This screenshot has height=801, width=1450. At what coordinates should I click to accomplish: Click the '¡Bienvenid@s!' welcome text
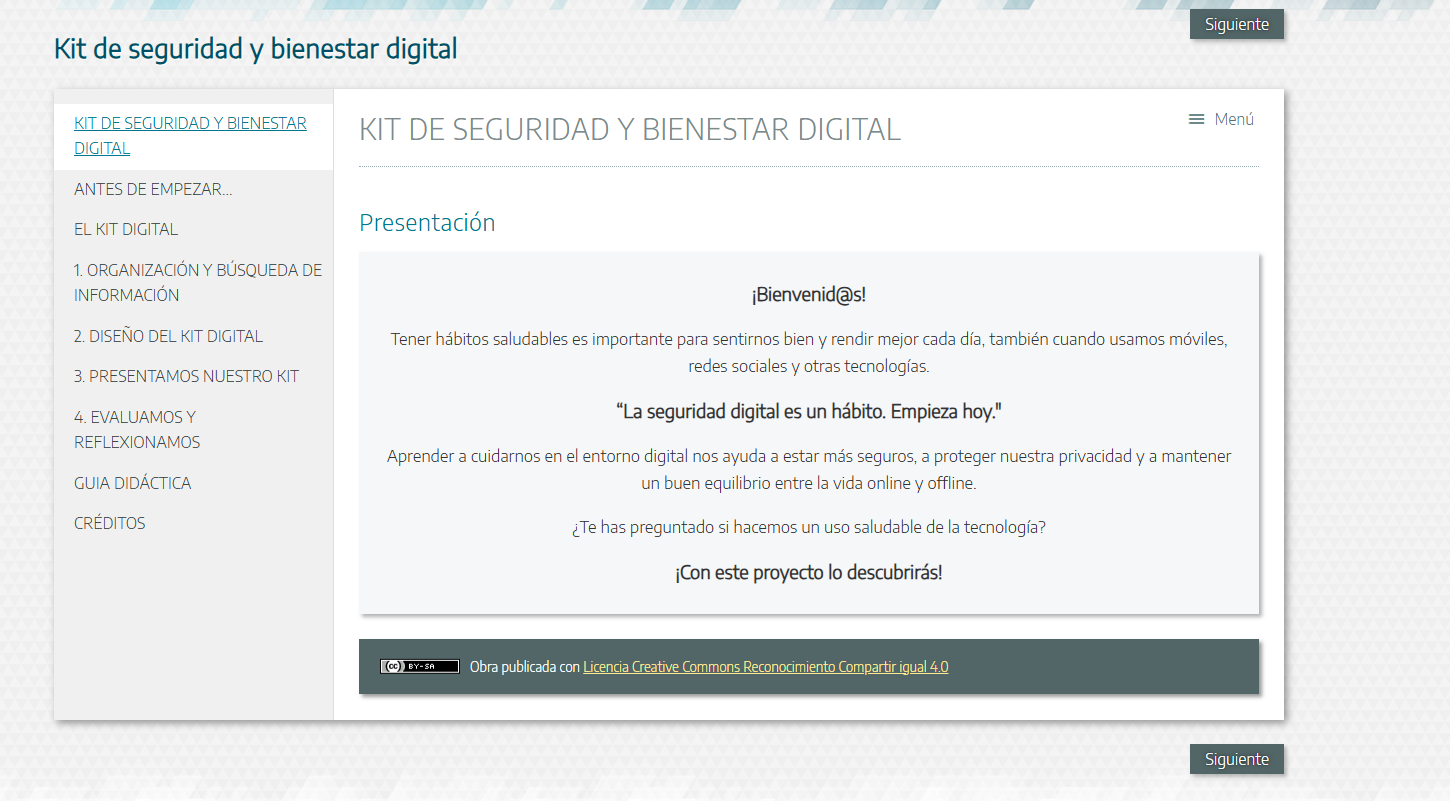tap(808, 295)
